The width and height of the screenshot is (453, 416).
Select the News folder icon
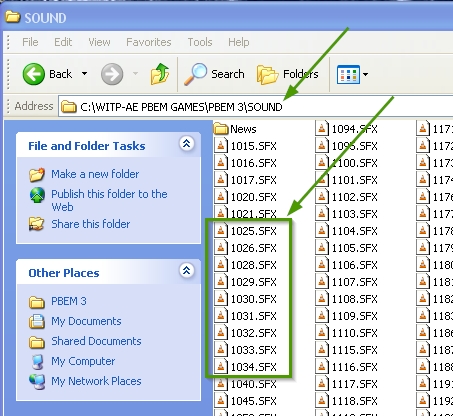(220, 129)
